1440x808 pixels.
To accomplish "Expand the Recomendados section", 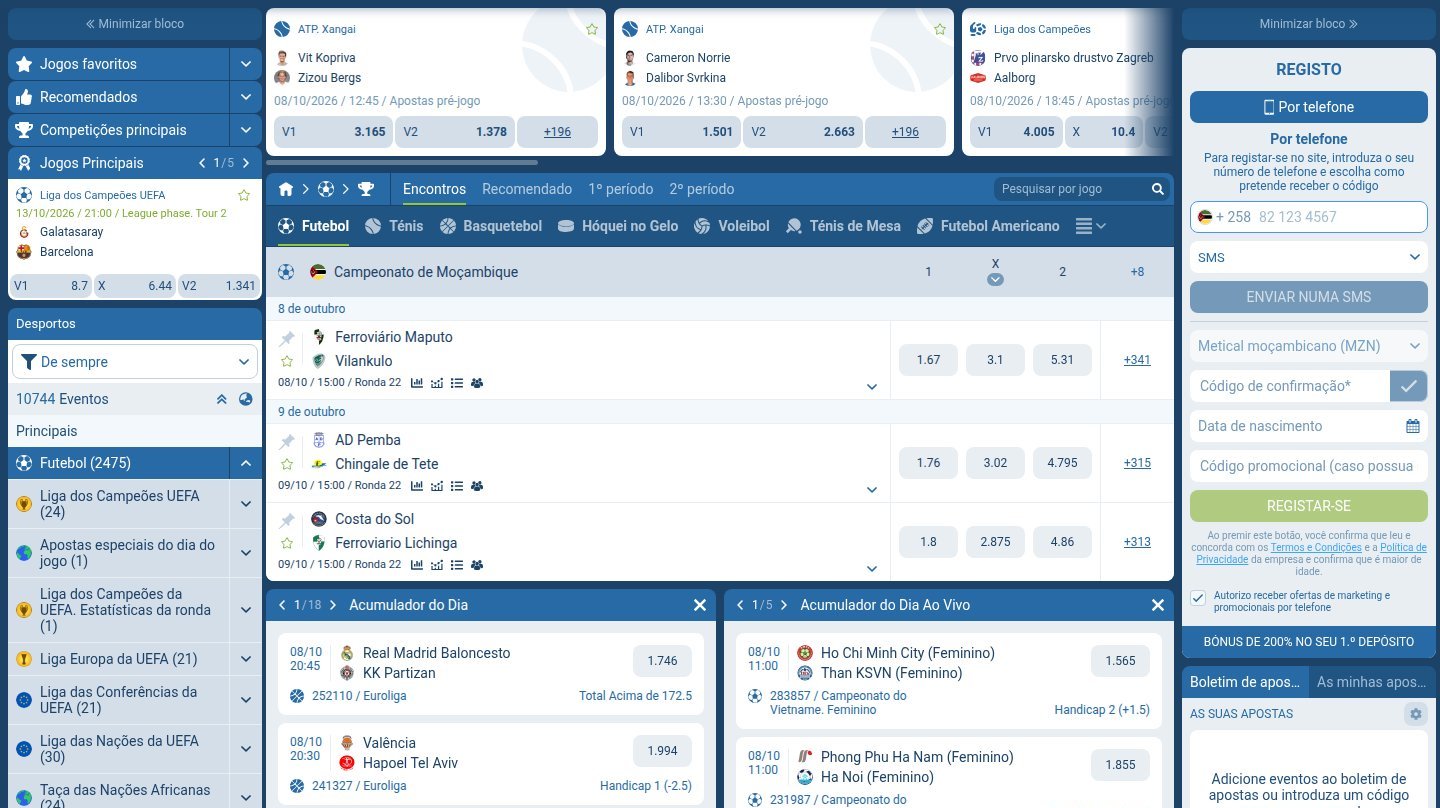I will [245, 97].
